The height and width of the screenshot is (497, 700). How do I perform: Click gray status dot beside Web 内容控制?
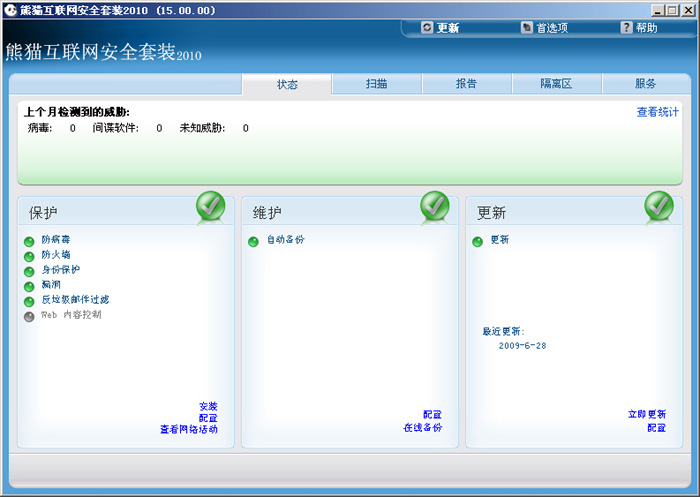29,317
